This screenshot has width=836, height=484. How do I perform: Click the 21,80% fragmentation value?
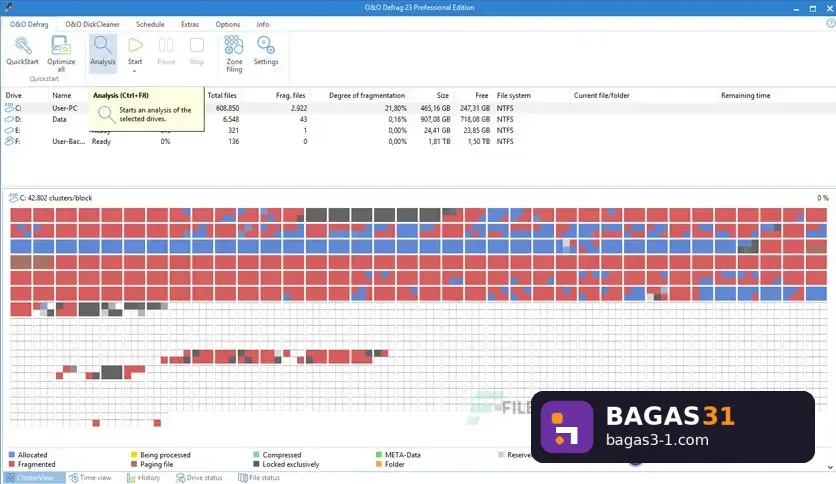coord(396,108)
